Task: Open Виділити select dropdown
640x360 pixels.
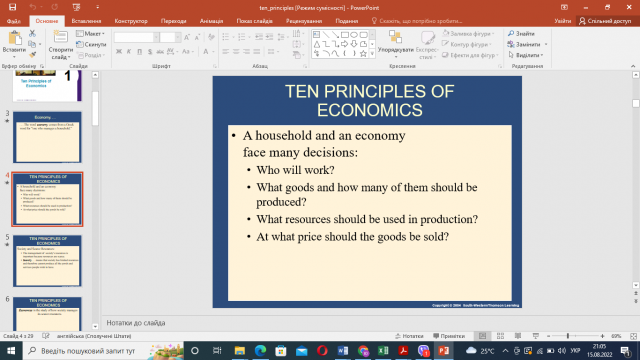Action: (526, 55)
